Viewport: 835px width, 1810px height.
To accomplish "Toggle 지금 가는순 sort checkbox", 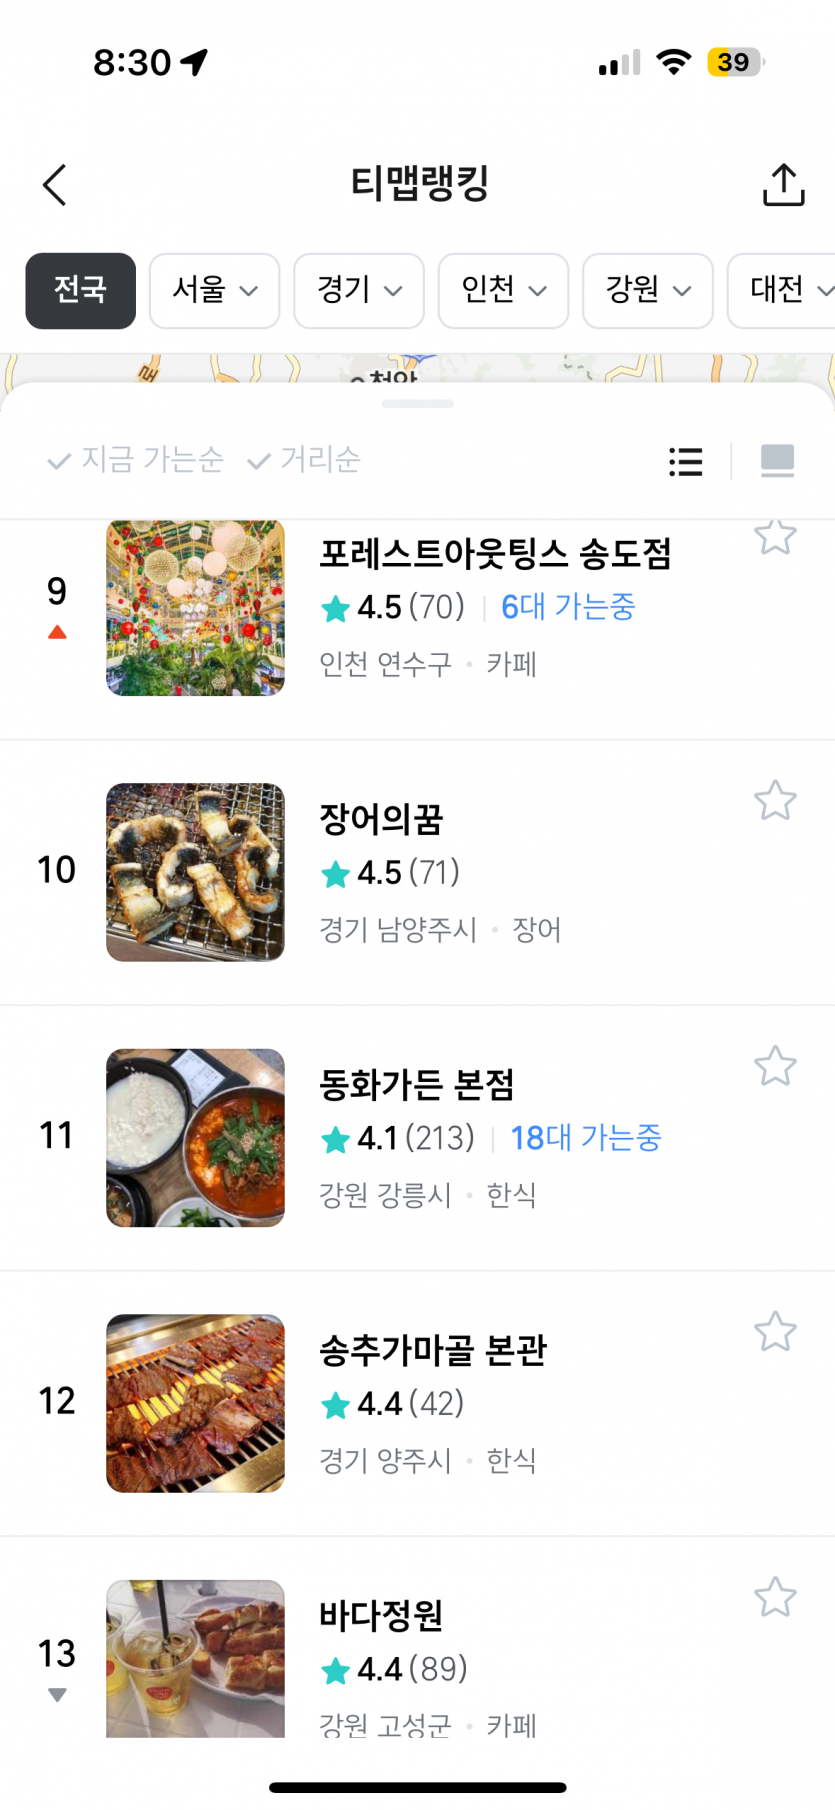I will (x=135, y=460).
